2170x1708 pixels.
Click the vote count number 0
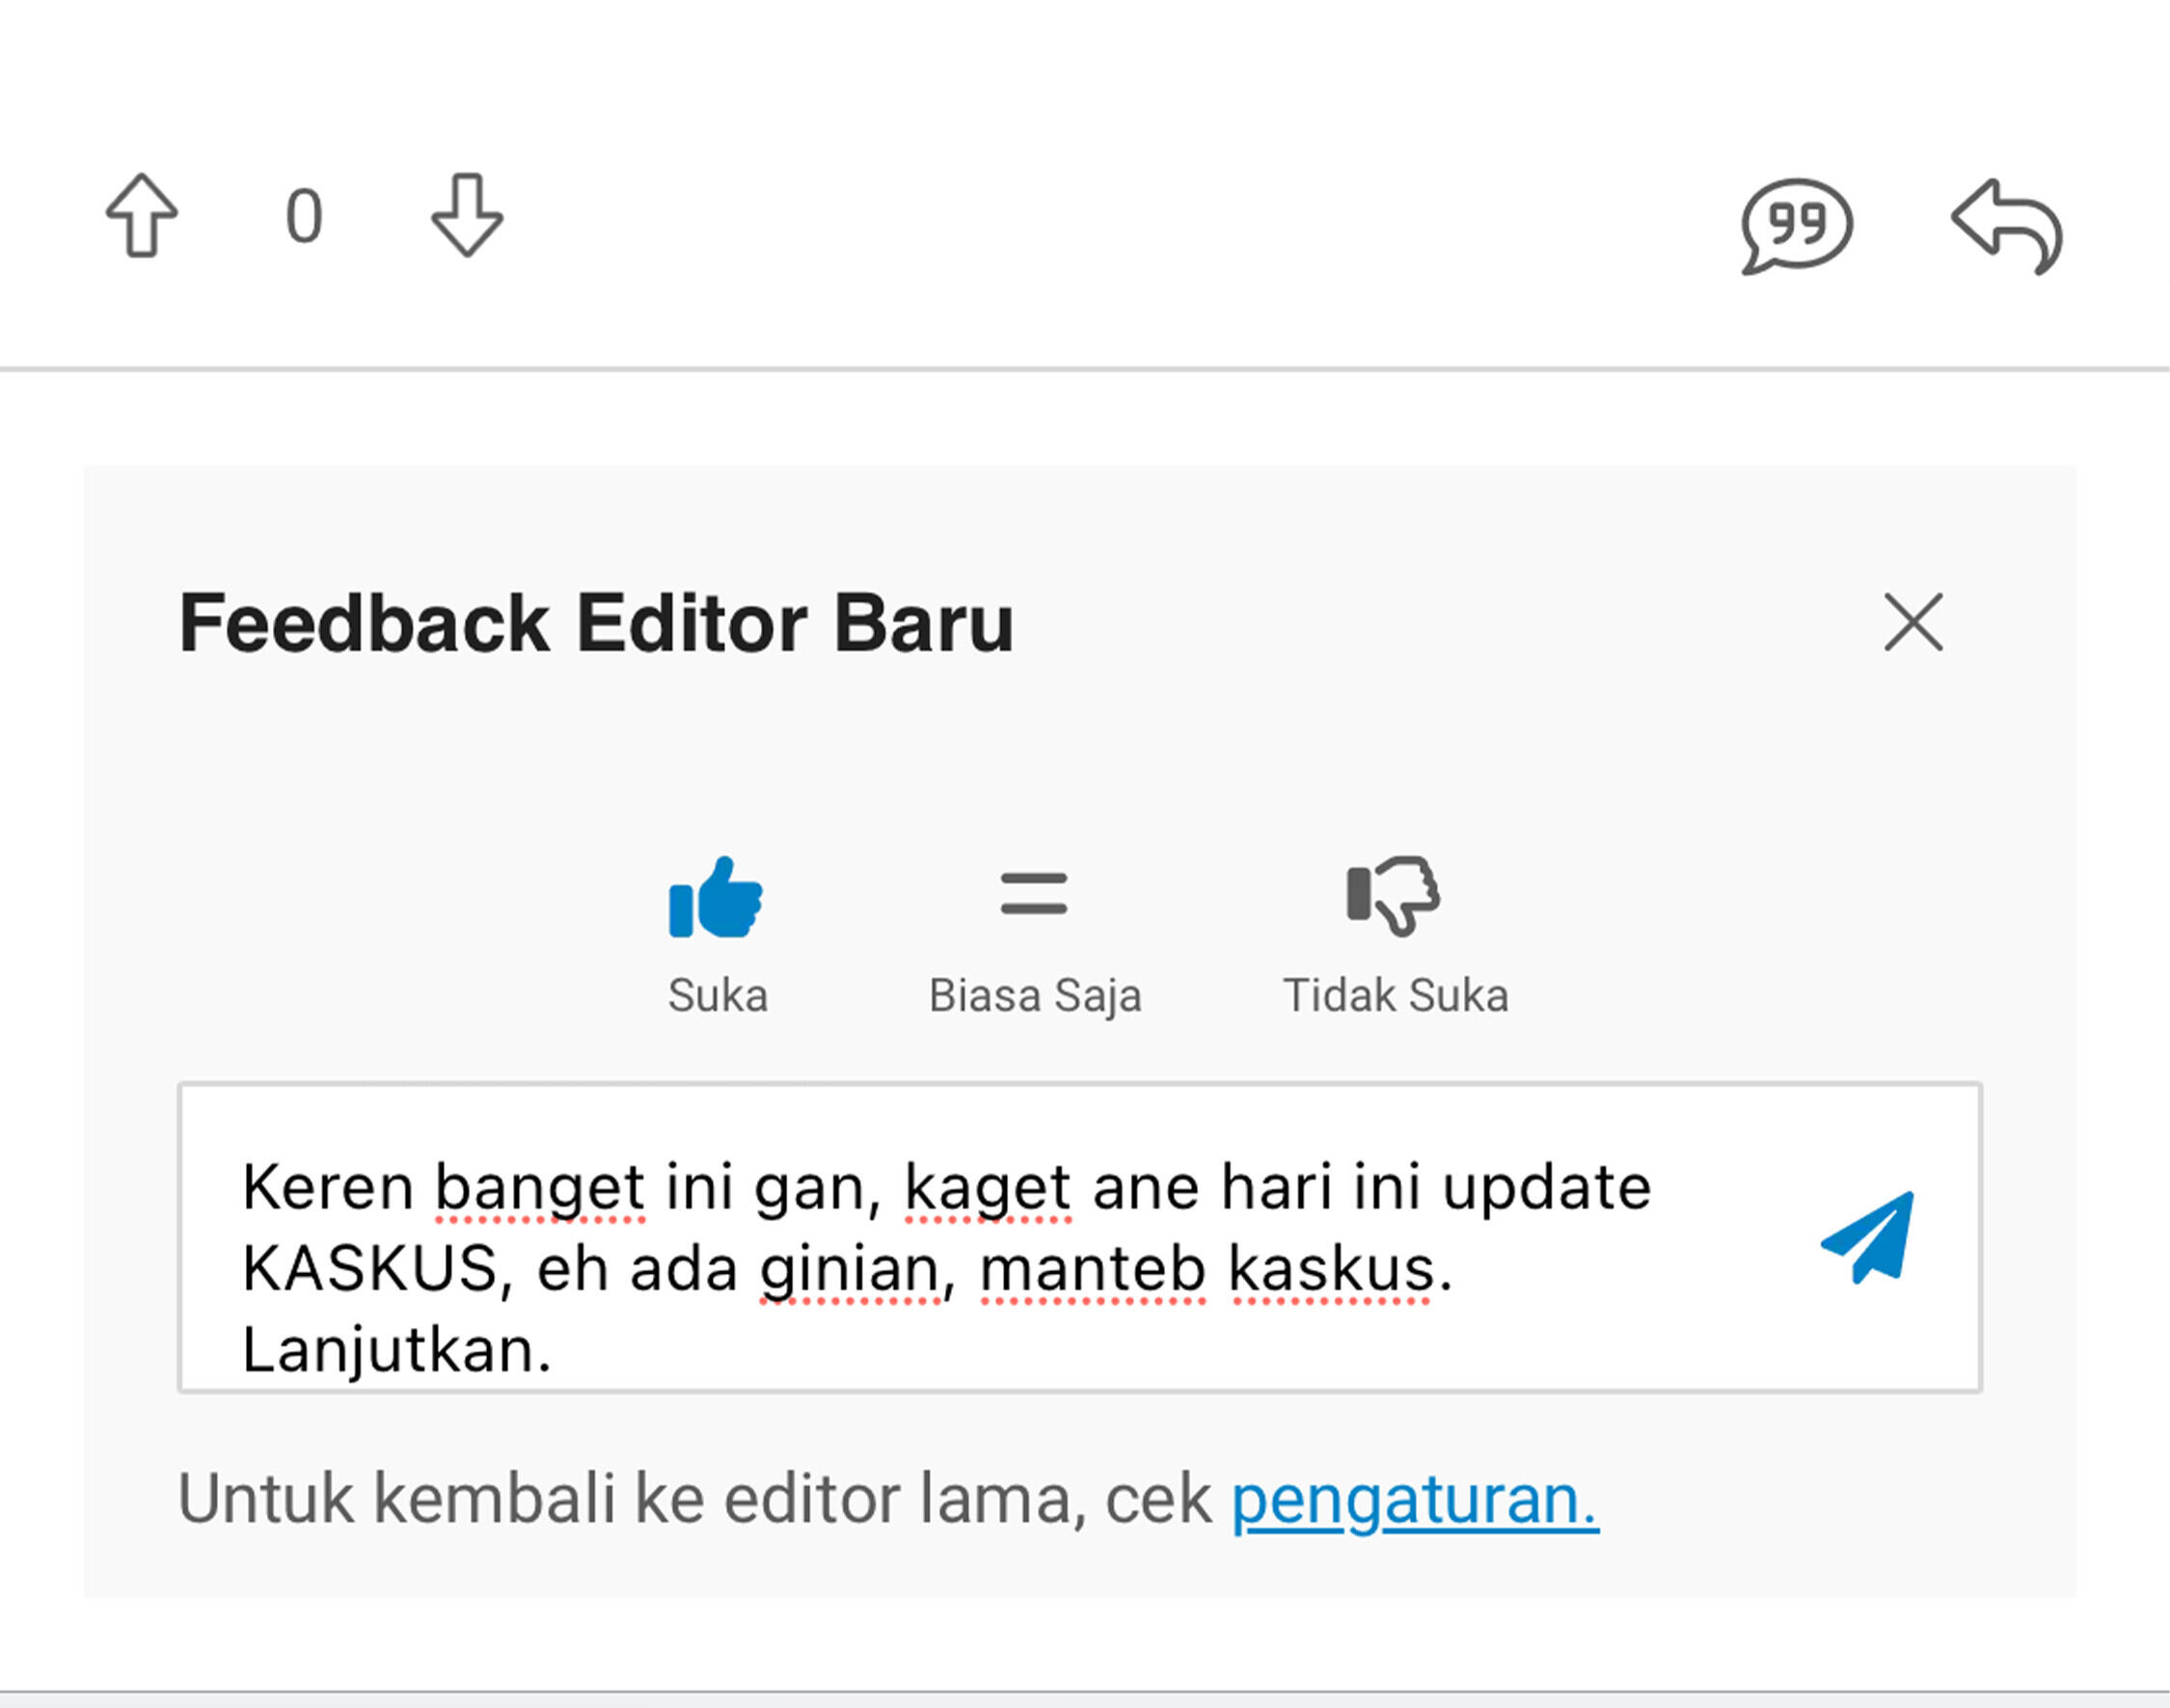(304, 217)
